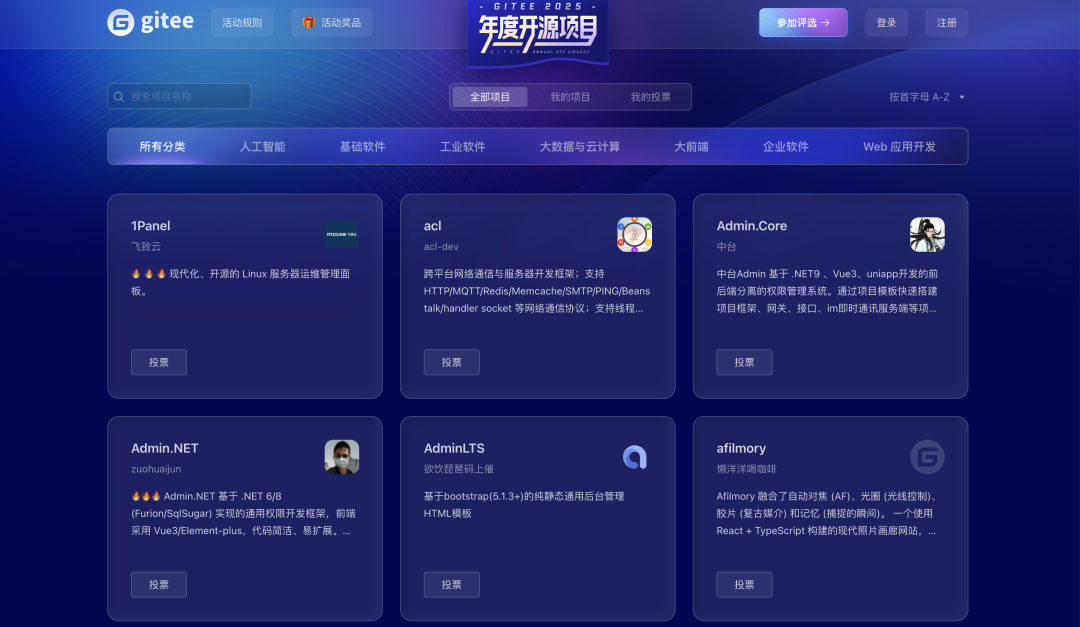Image resolution: width=1080 pixels, height=627 pixels.
Task: Click the 1Panel description about Linux 服务器运维
Action: click(x=240, y=282)
